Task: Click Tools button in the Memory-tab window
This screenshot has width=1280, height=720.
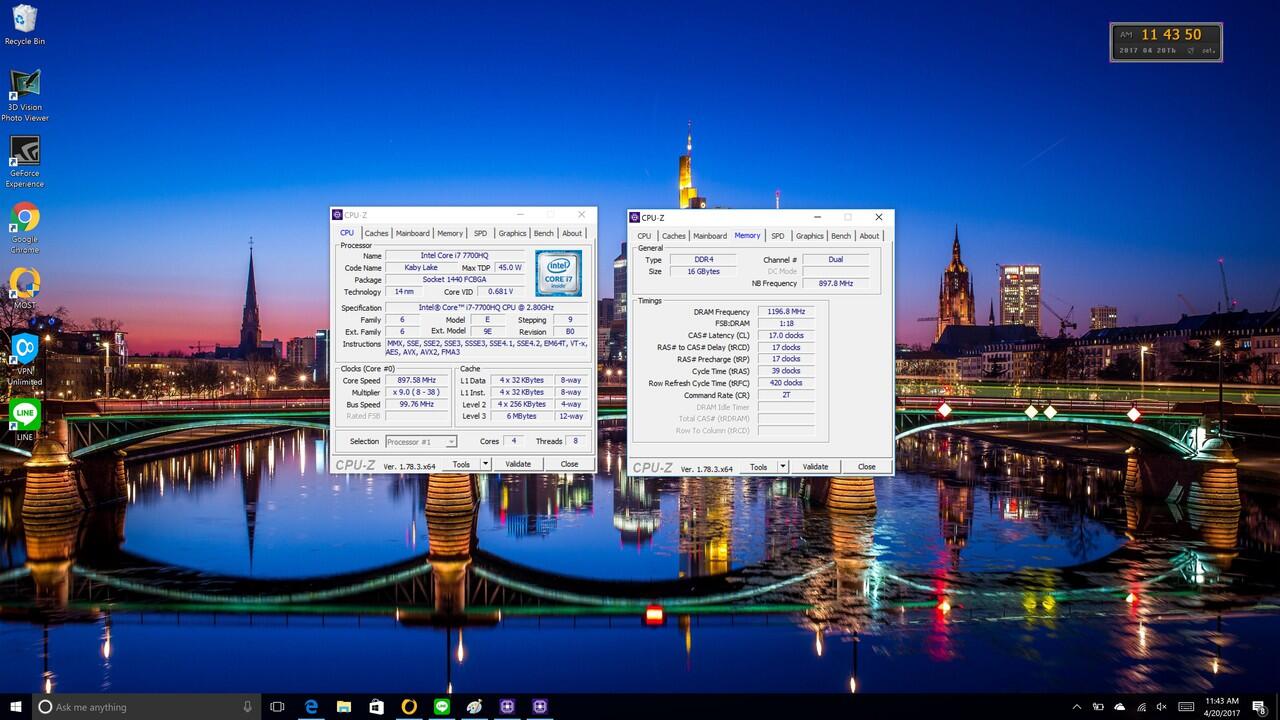Action: coord(759,467)
